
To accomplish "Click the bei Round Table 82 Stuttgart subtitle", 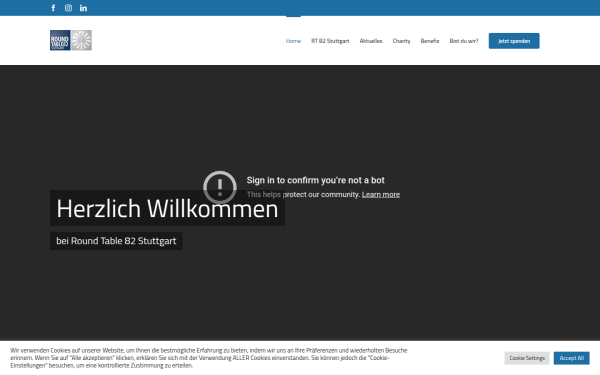I will coord(116,241).
